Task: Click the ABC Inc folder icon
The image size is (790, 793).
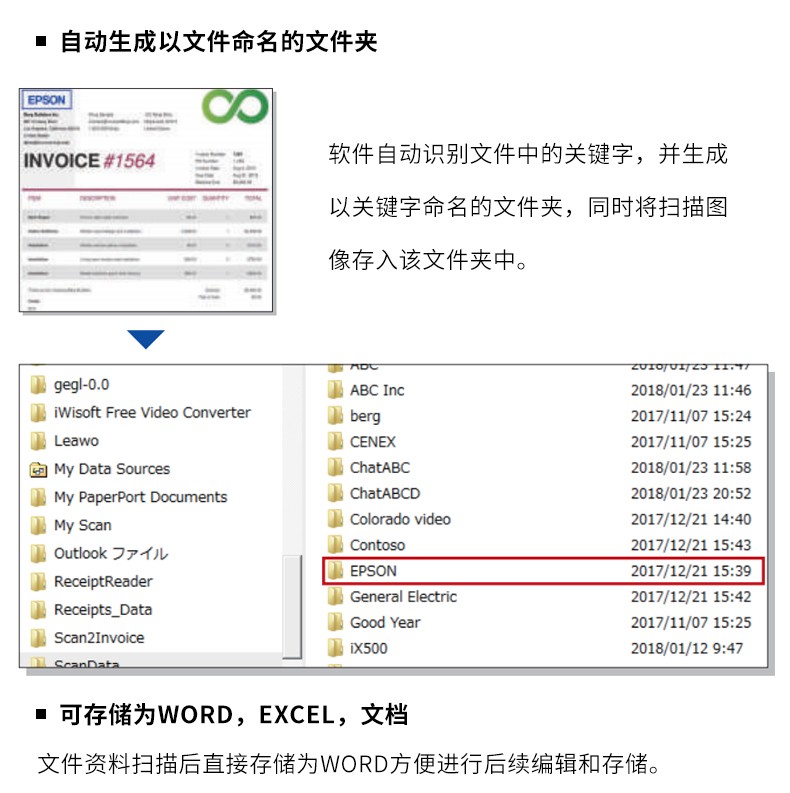Action: pos(335,390)
